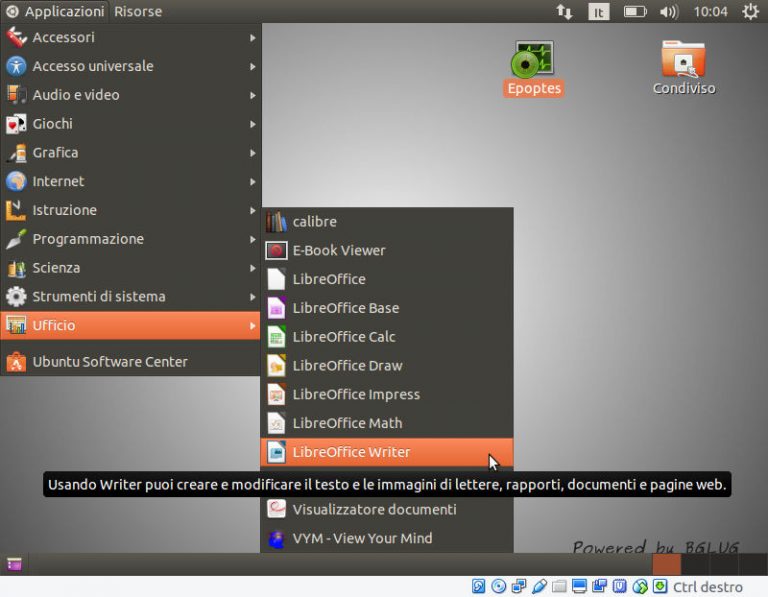Click the battery status indicator

click(635, 11)
